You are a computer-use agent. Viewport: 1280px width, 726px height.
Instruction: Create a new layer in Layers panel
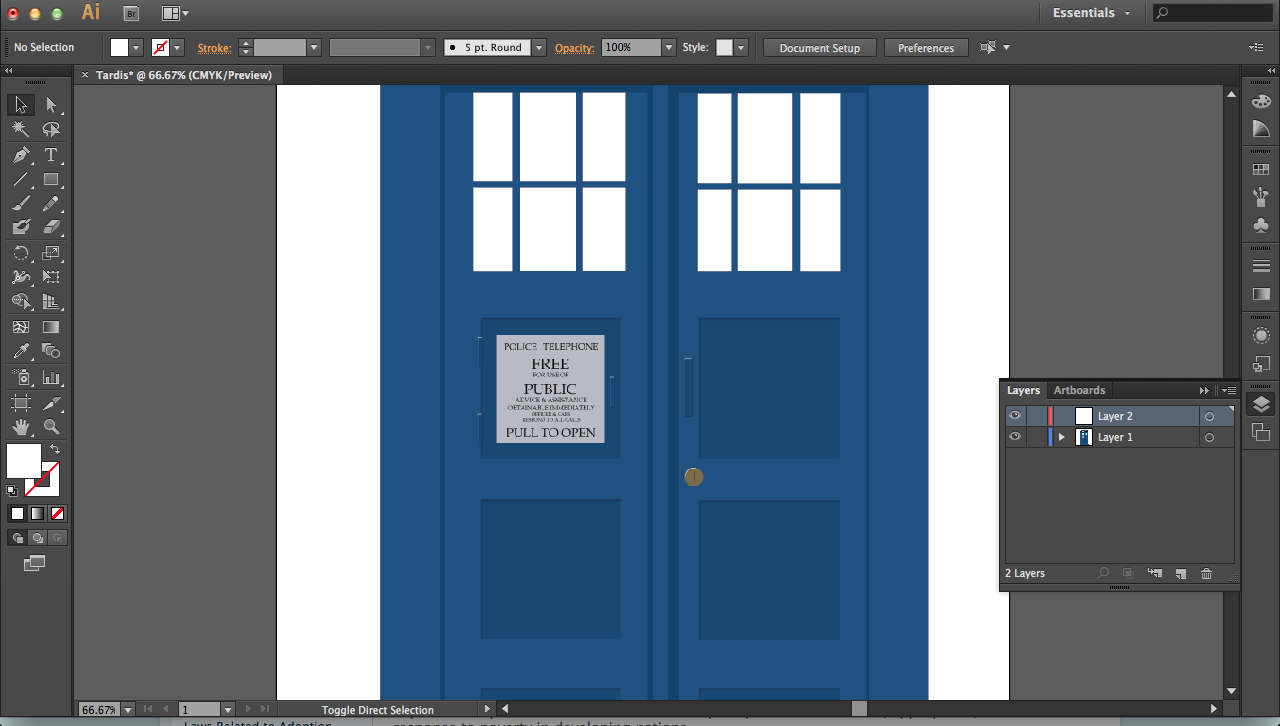coord(1180,574)
